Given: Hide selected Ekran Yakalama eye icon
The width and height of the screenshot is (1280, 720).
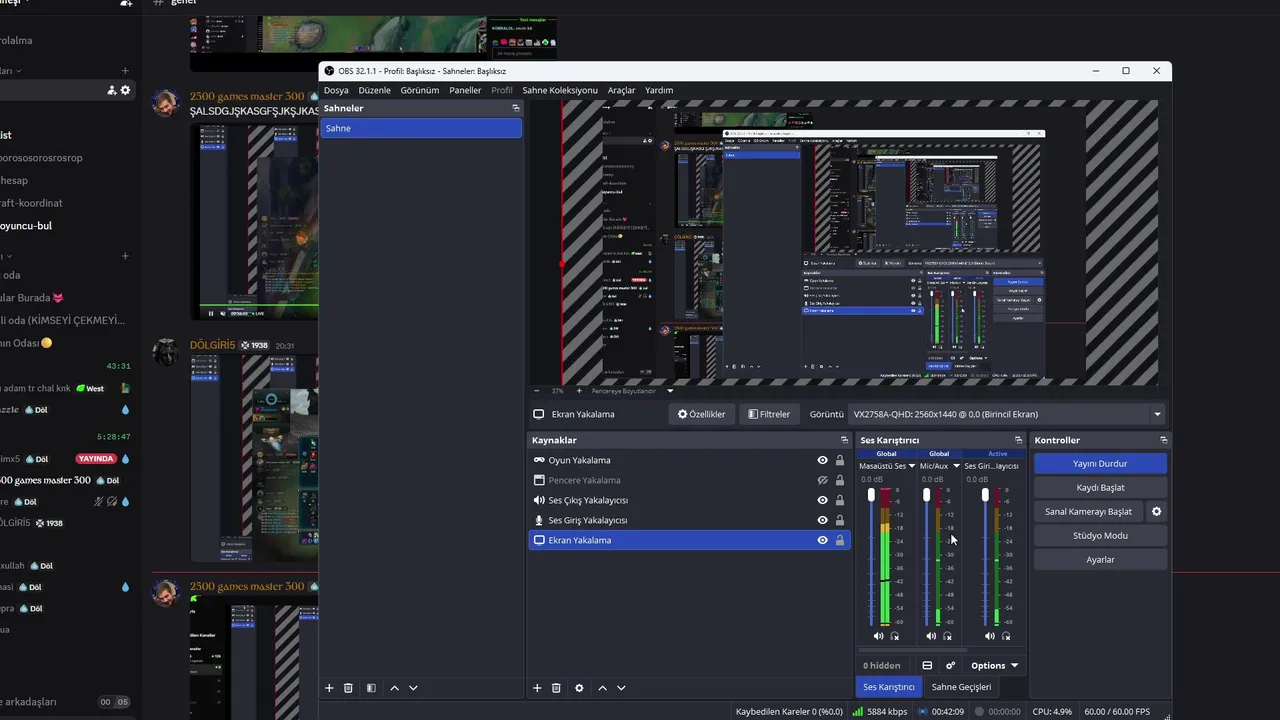Looking at the screenshot, I should point(822,540).
